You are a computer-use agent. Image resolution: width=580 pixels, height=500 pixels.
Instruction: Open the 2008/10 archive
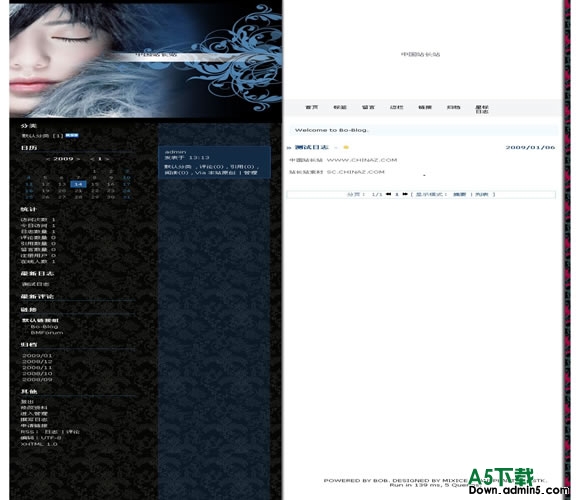pyautogui.click(x=37, y=374)
